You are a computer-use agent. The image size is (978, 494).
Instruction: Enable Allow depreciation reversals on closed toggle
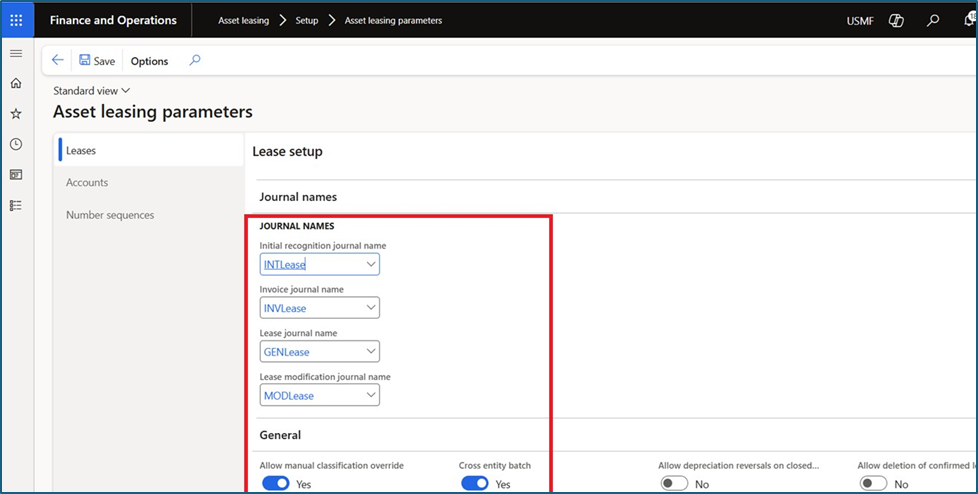673,484
